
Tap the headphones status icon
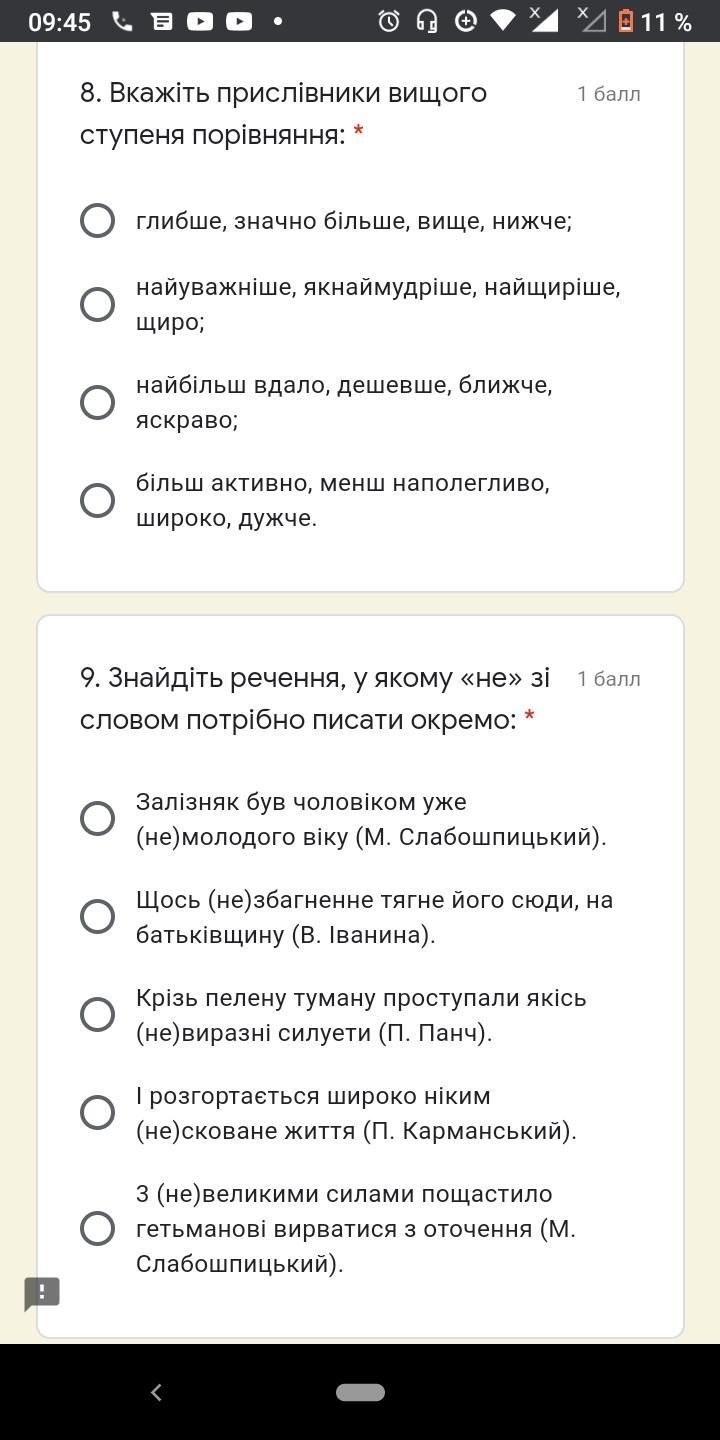pos(427,21)
